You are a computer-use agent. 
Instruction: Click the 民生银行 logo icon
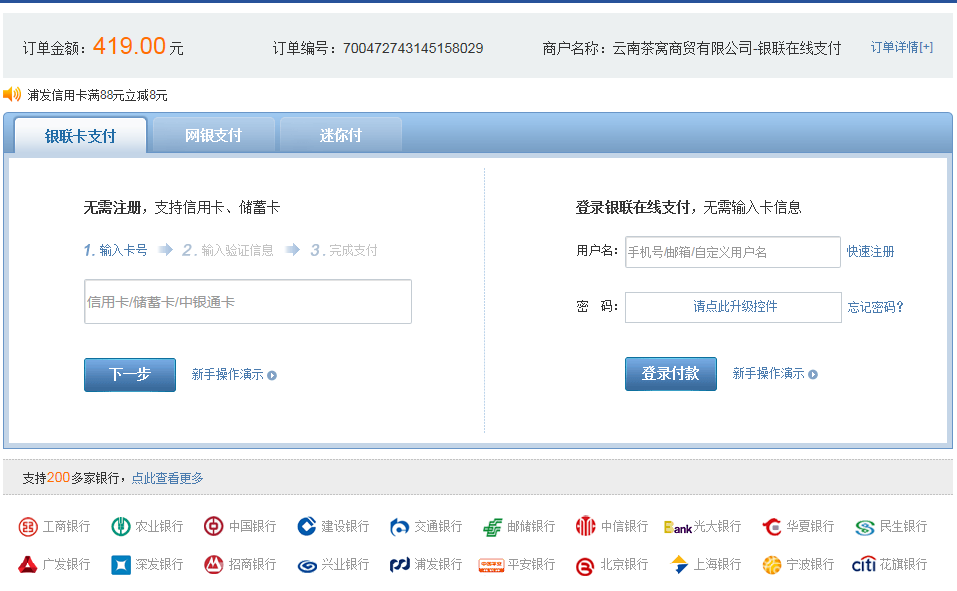[864, 526]
